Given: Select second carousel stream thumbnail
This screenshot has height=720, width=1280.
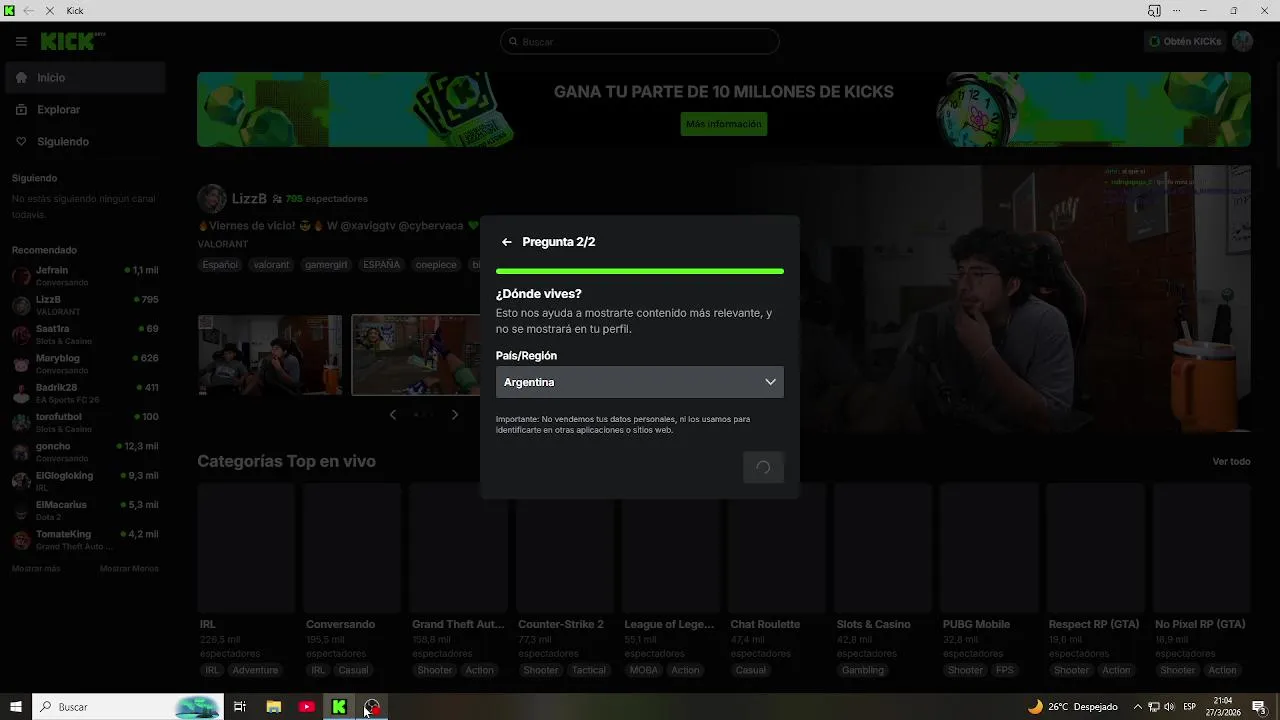Looking at the screenshot, I should pyautogui.click(x=416, y=355).
